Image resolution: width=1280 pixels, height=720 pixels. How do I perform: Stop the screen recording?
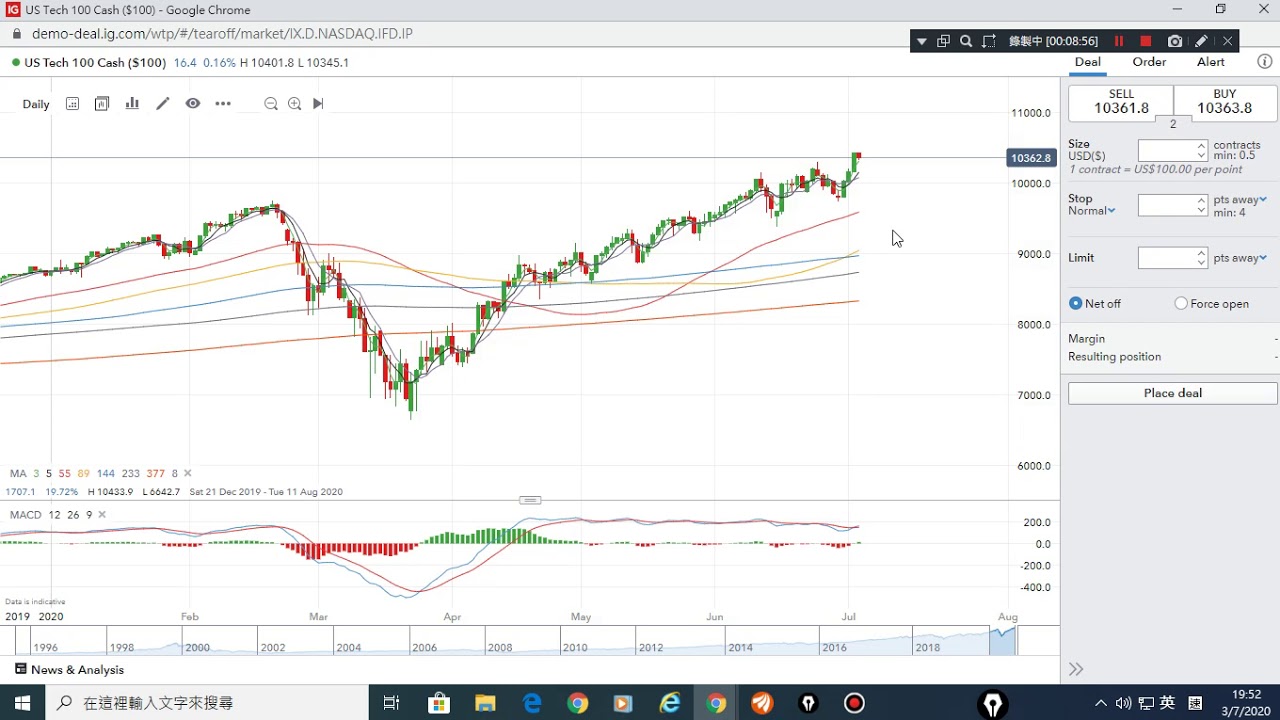tap(1146, 41)
